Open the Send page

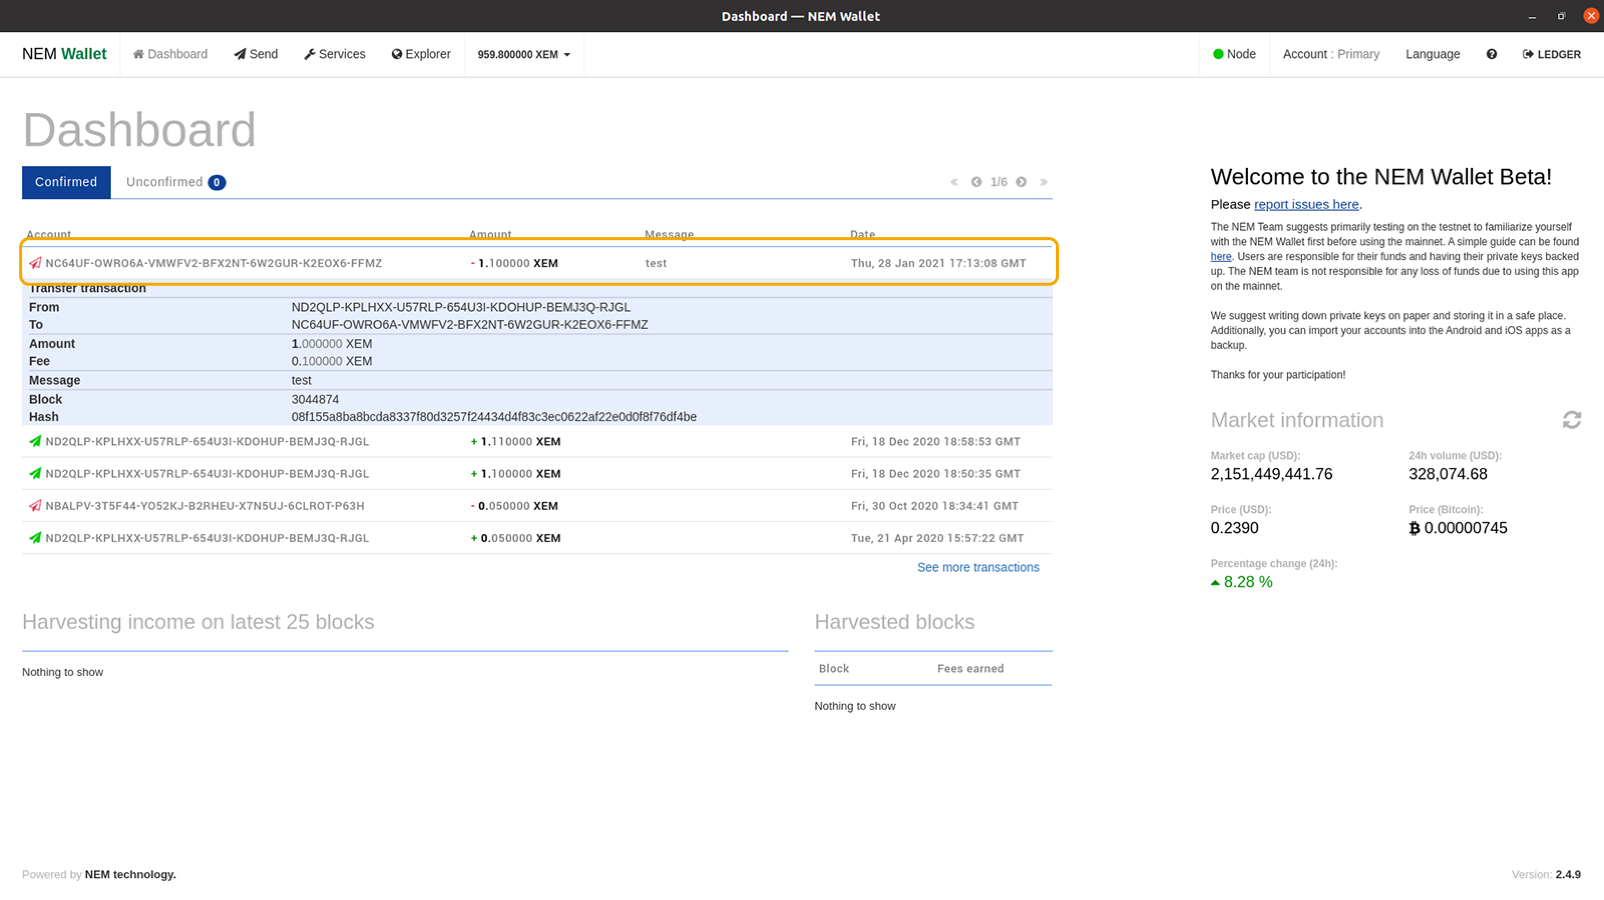click(256, 54)
